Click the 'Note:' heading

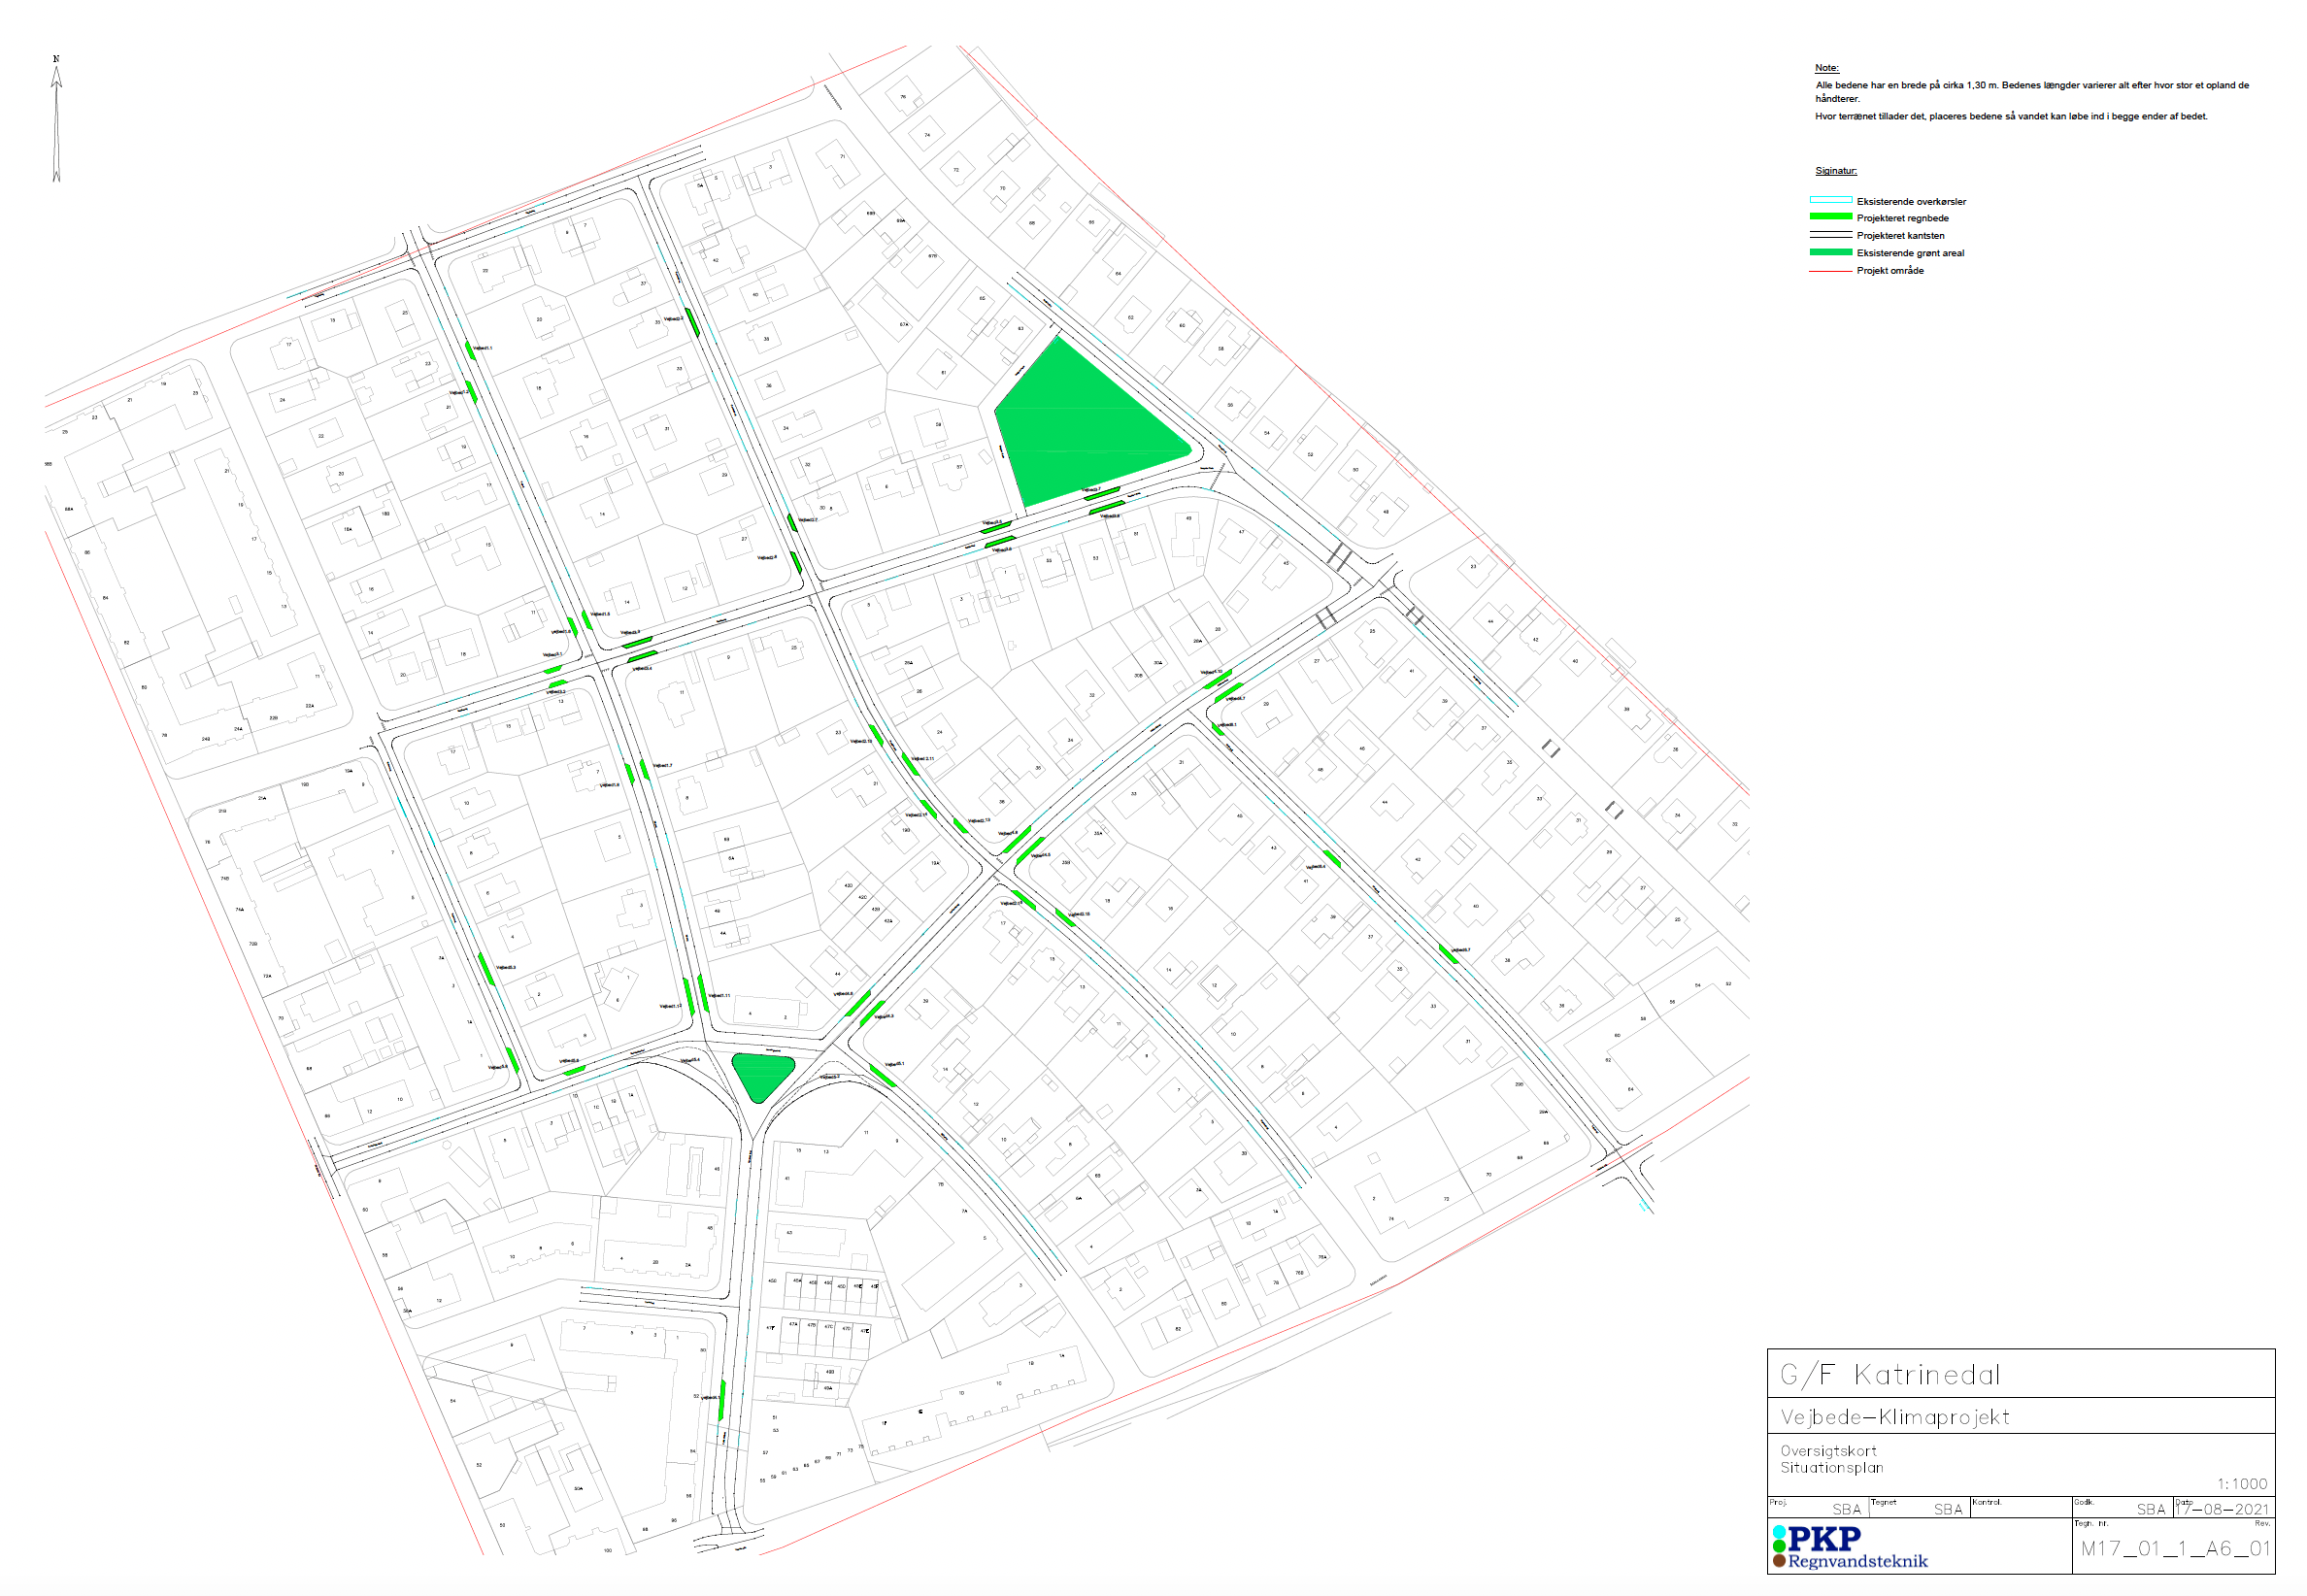pos(1827,68)
